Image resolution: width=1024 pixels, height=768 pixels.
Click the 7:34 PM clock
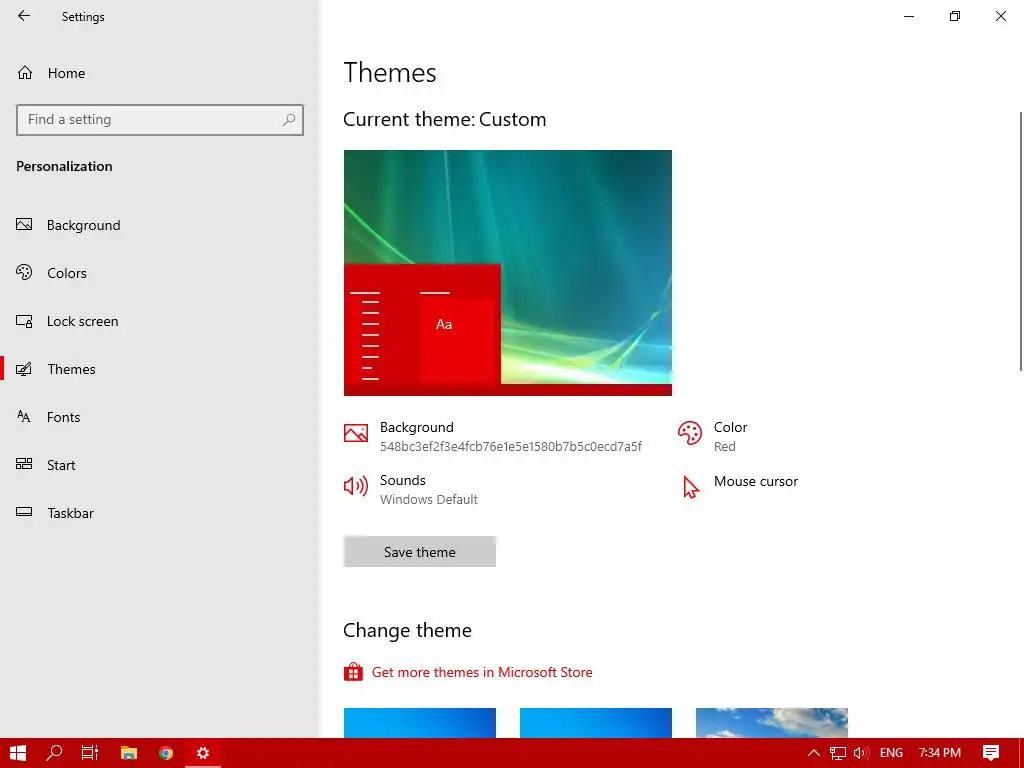coord(940,753)
